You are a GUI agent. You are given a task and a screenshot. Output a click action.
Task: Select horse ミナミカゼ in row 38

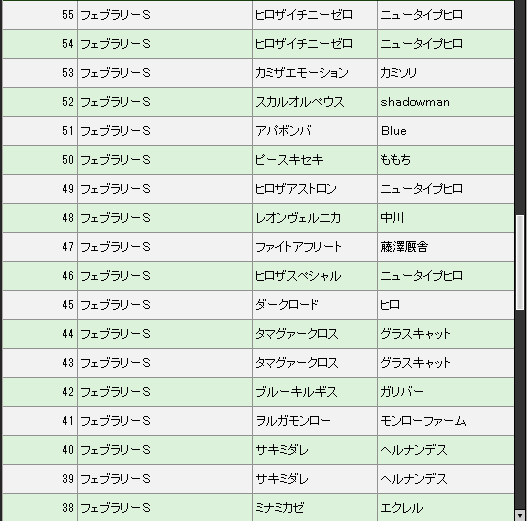[x=280, y=508]
